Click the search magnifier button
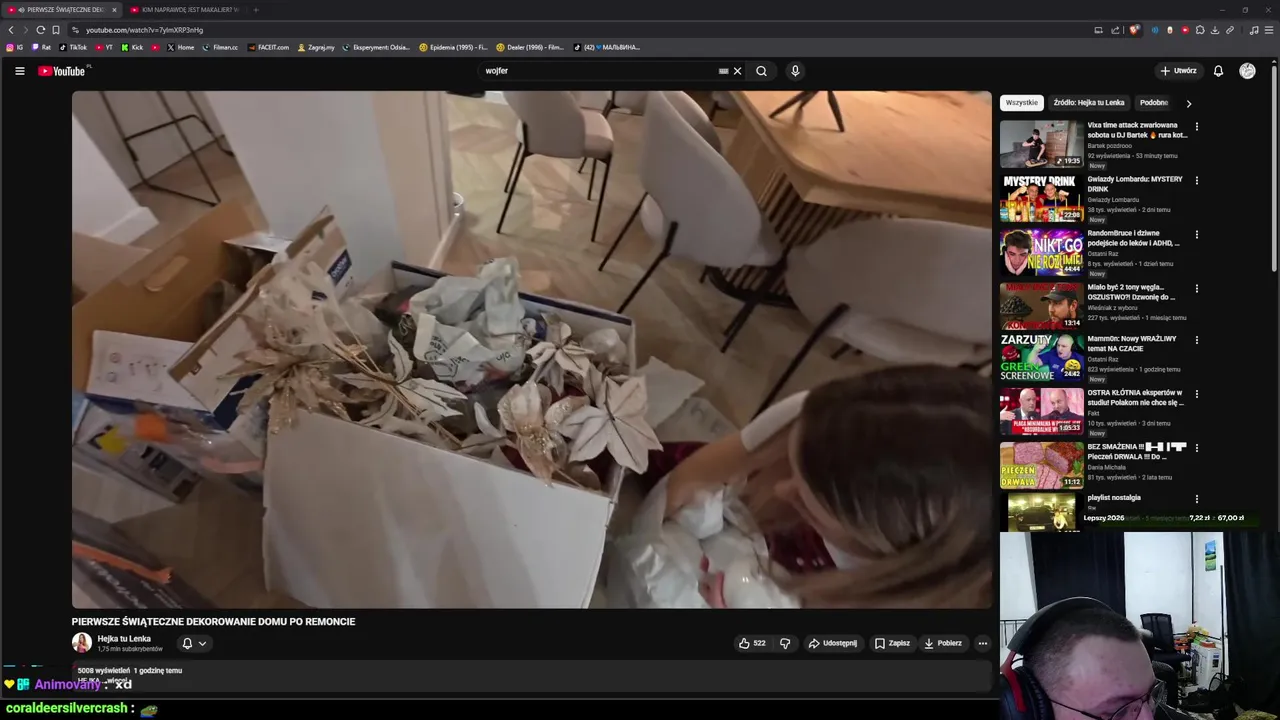The width and height of the screenshot is (1280, 720). (x=761, y=71)
